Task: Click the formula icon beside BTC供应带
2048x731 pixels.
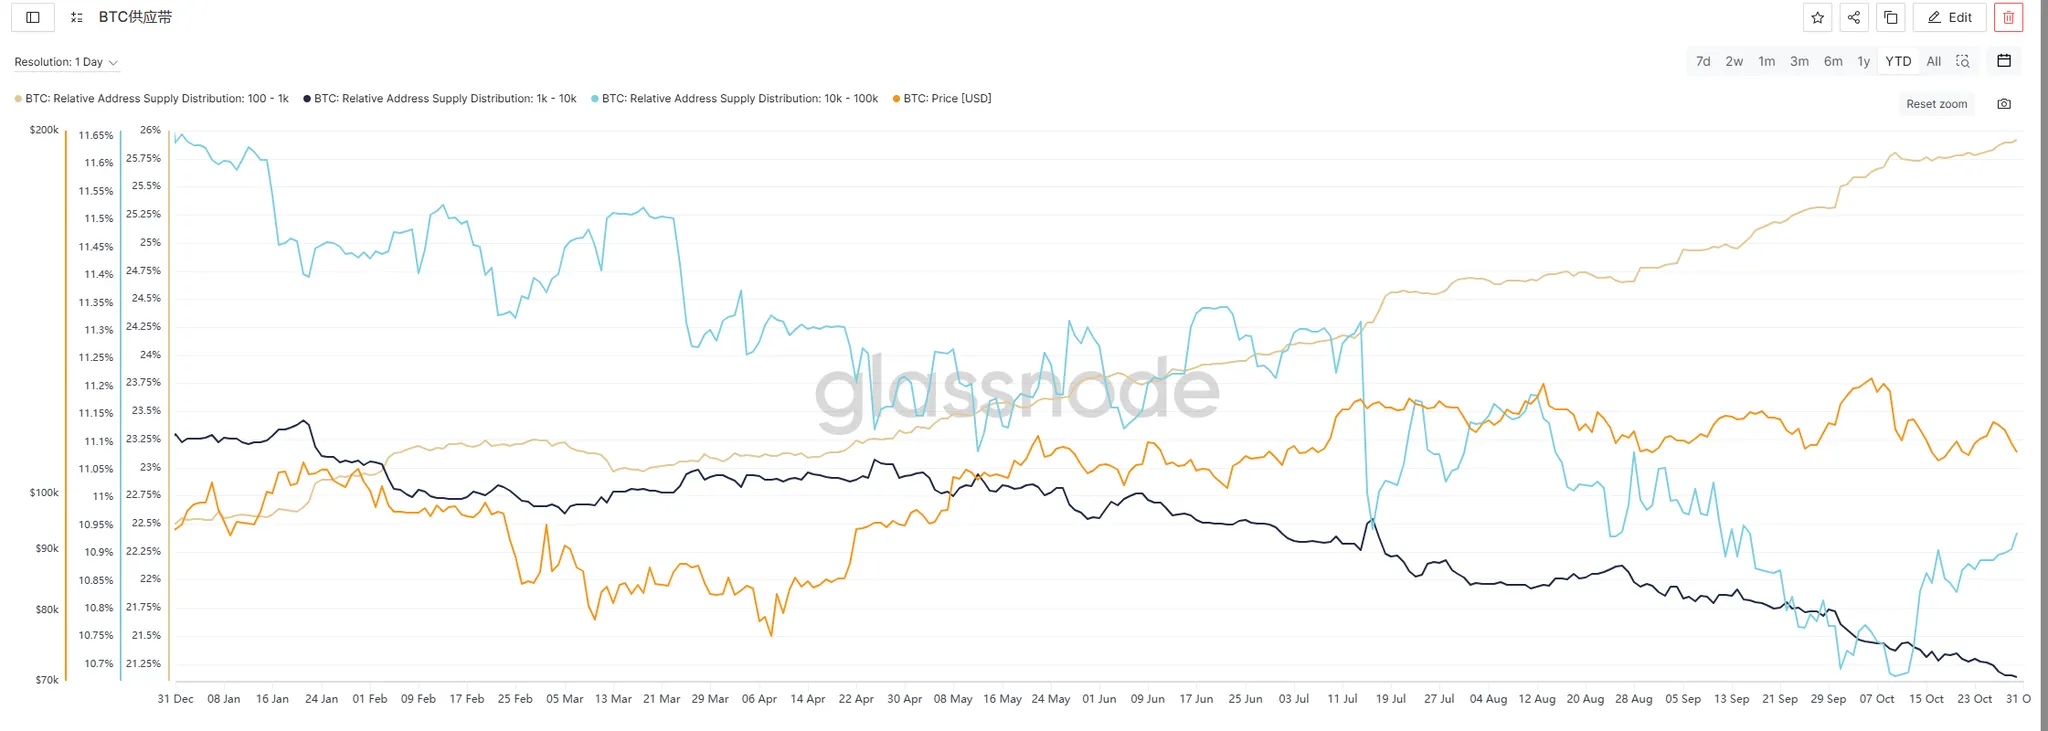Action: pos(77,17)
